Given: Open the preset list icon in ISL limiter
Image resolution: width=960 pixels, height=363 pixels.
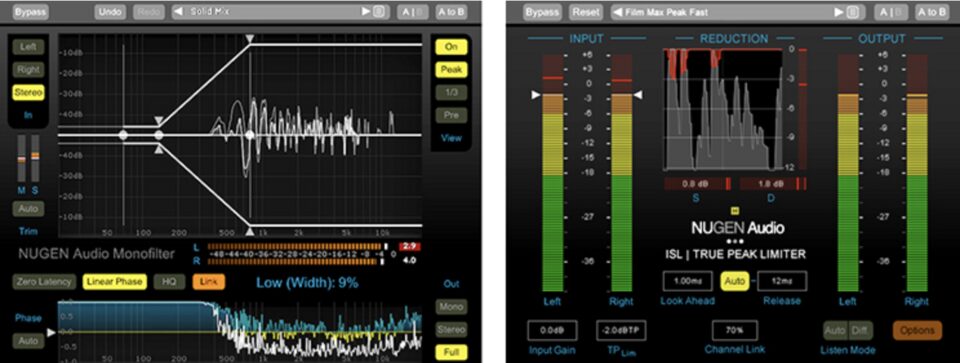Looking at the screenshot, I should click(x=852, y=12).
